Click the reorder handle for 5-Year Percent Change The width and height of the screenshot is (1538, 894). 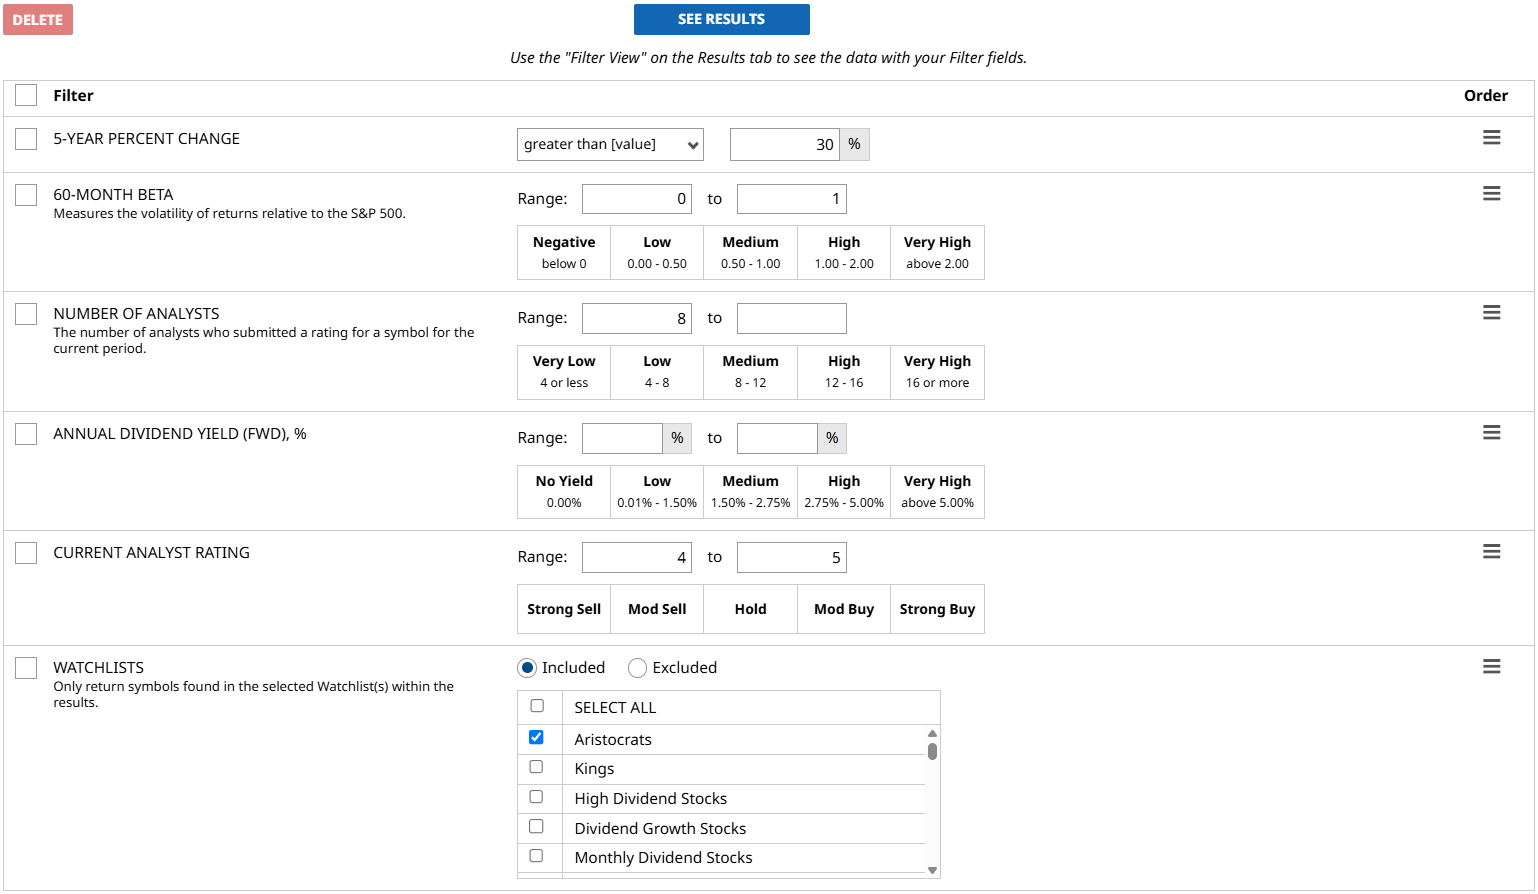pos(1491,138)
